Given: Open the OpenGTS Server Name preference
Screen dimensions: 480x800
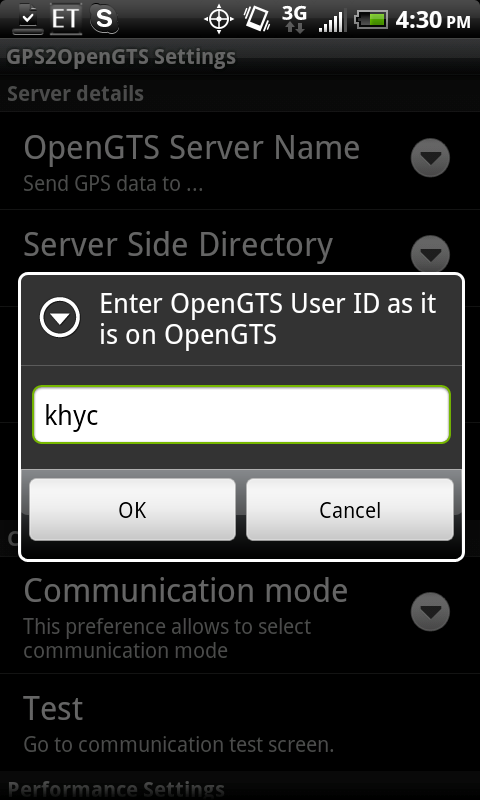Looking at the screenshot, I should (x=240, y=161).
